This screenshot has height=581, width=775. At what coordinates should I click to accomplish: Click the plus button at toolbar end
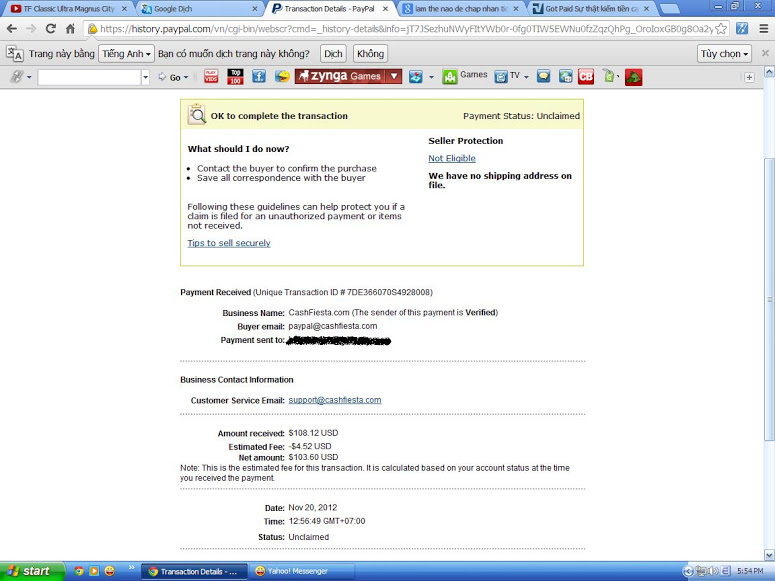[x=749, y=77]
